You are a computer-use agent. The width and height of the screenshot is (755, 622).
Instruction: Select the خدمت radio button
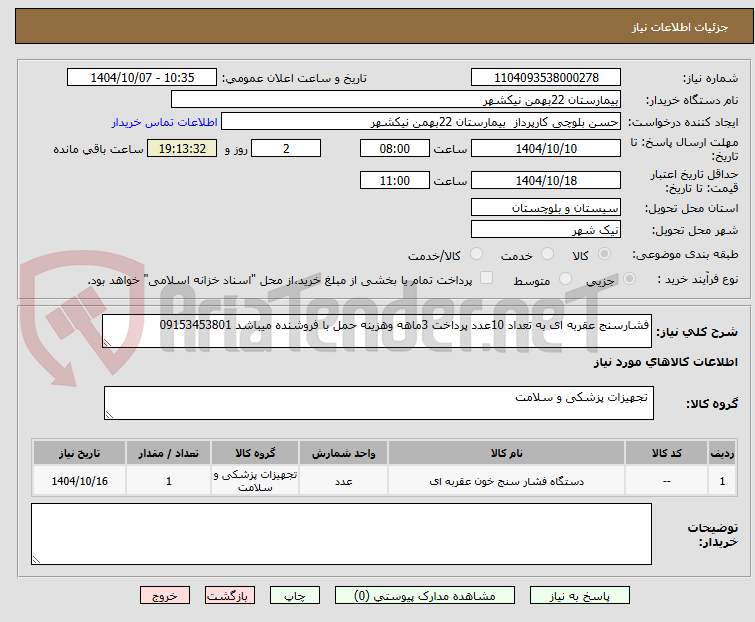click(547, 254)
